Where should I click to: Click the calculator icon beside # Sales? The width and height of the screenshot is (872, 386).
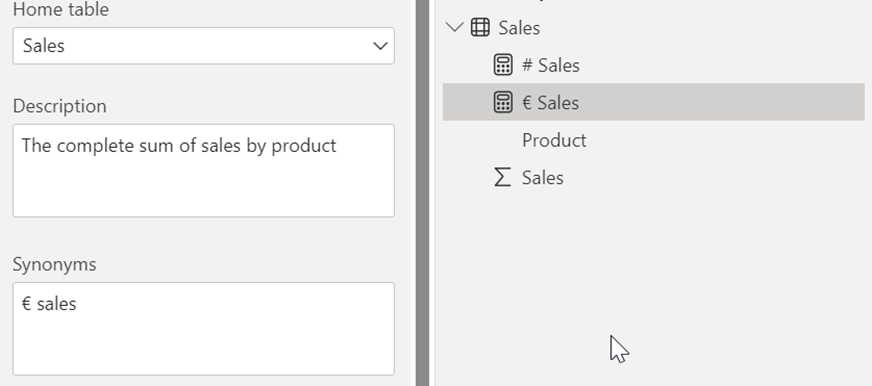click(x=503, y=65)
